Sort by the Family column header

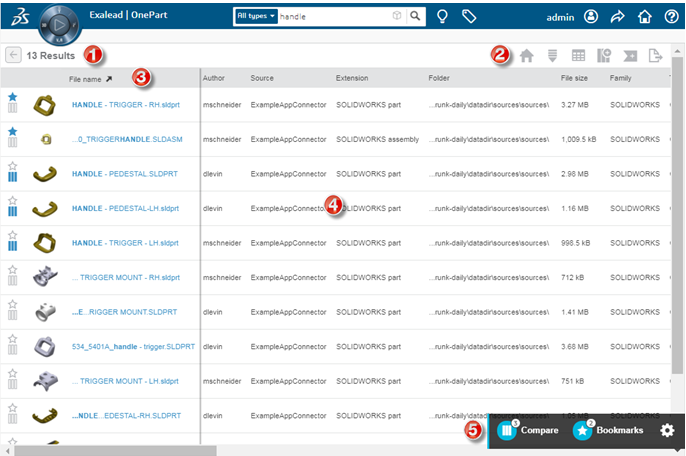click(x=620, y=78)
